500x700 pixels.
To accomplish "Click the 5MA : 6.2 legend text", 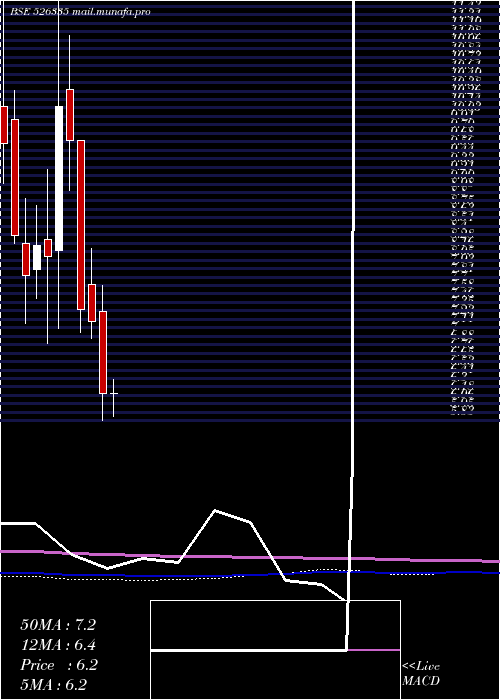I will (53, 685).
